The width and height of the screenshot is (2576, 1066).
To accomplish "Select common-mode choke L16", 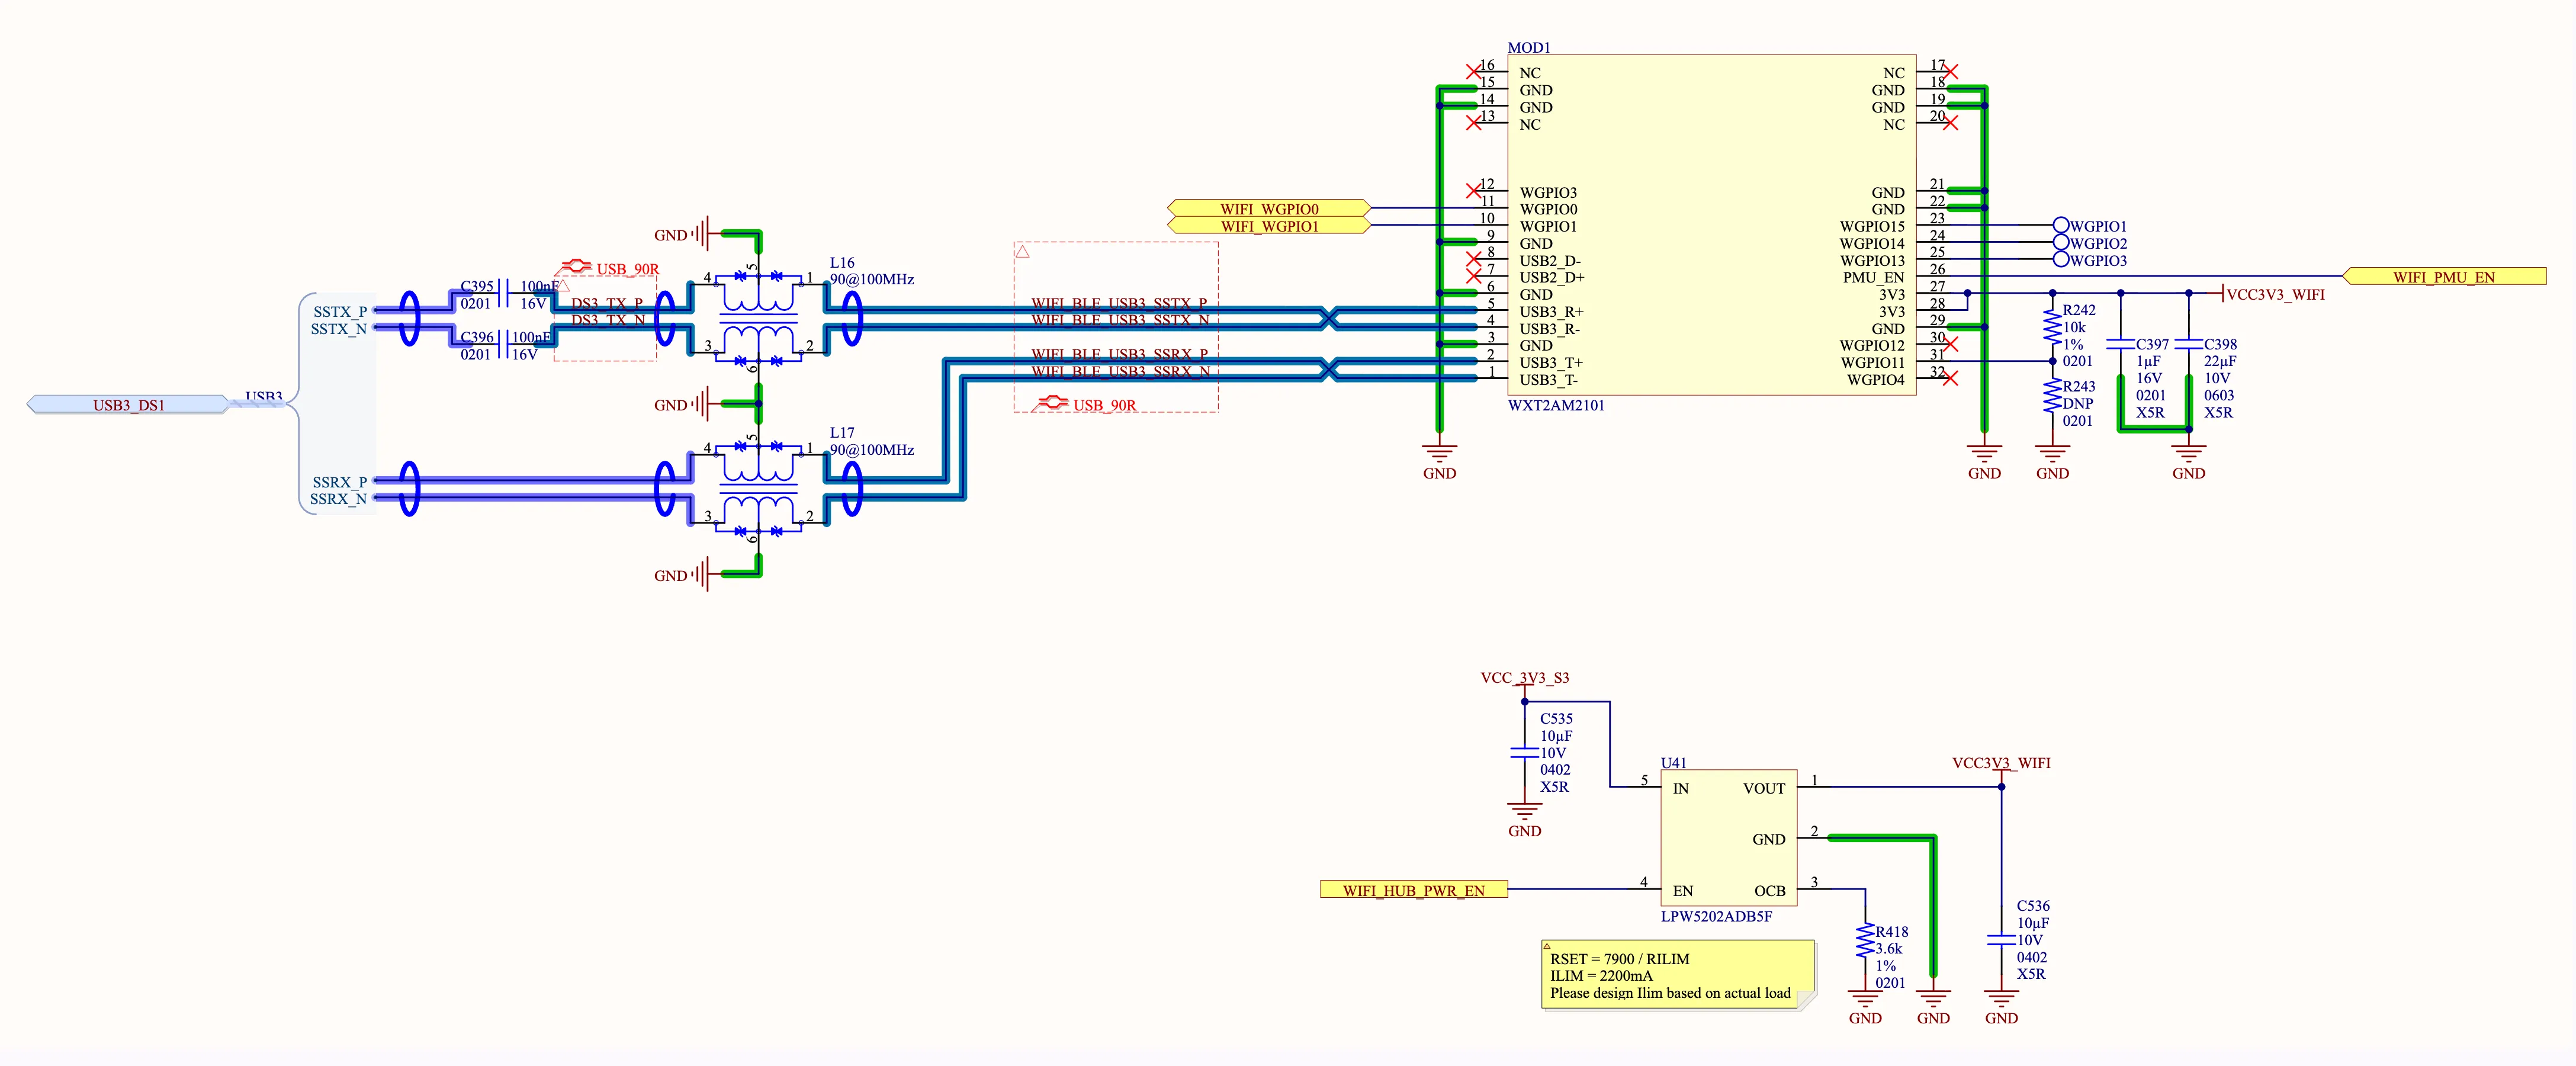I will tap(758, 319).
